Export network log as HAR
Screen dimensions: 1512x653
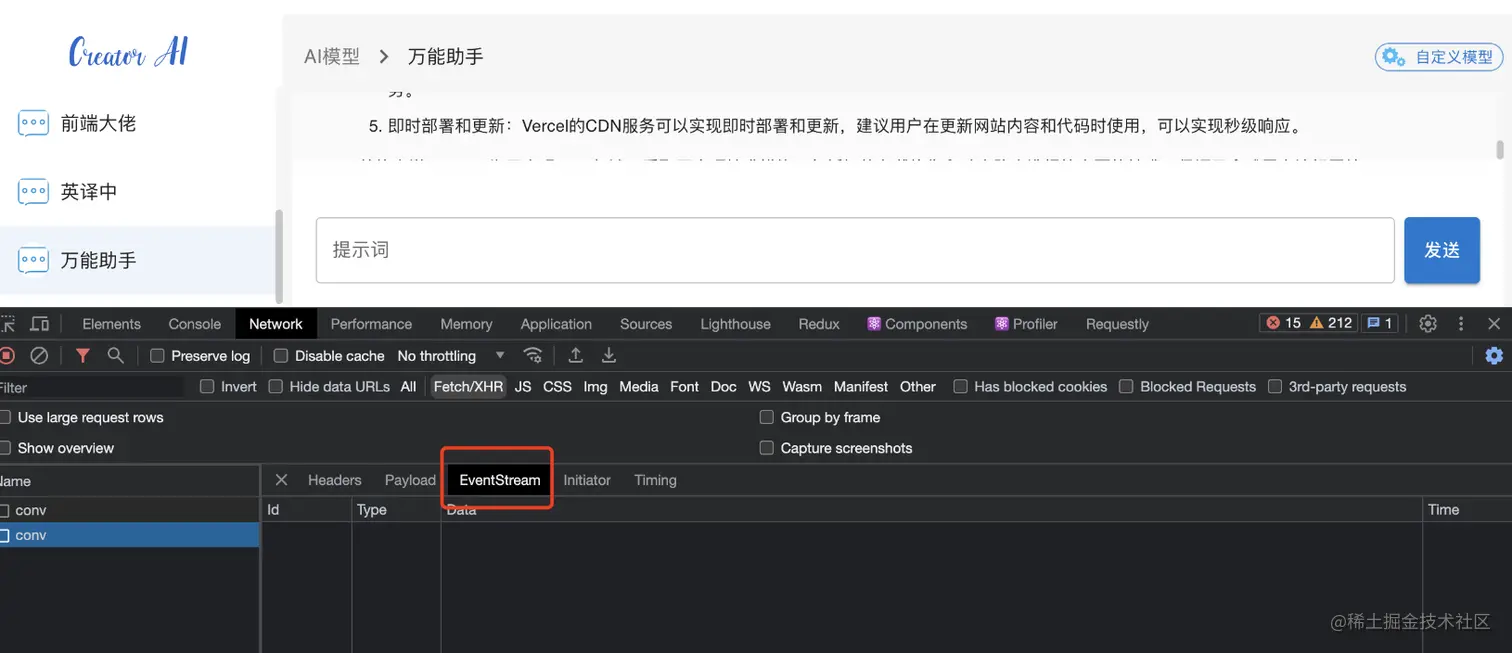pyautogui.click(x=608, y=355)
